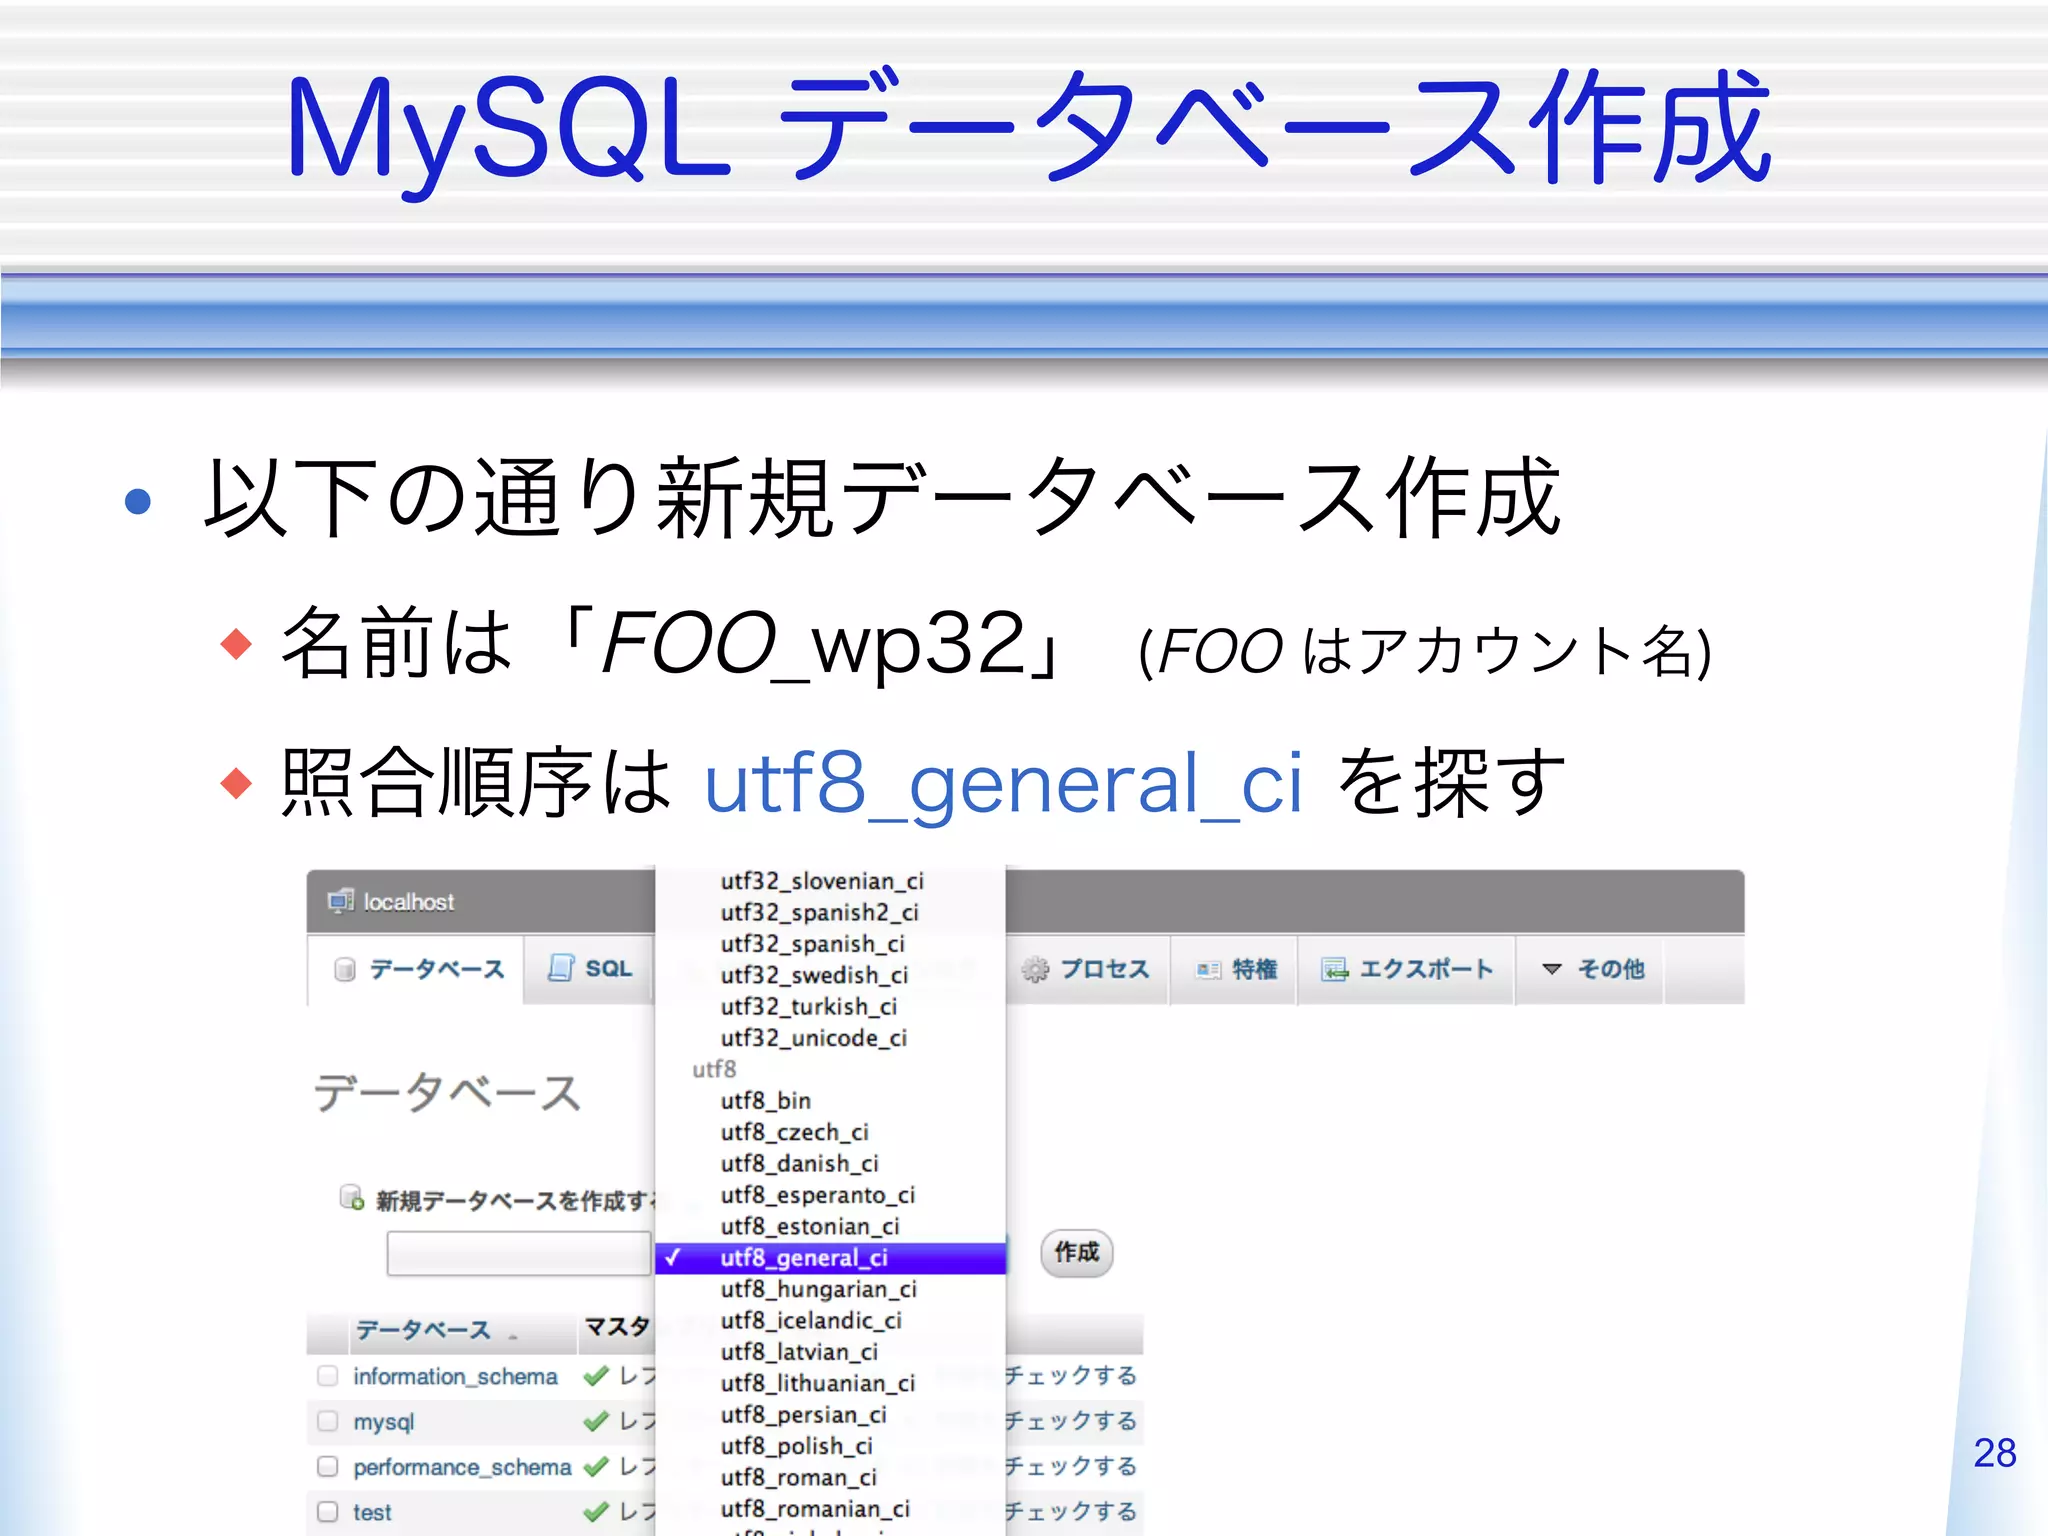Open the performance_schema database link
The width and height of the screenshot is (2048, 1536).
pos(461,1467)
